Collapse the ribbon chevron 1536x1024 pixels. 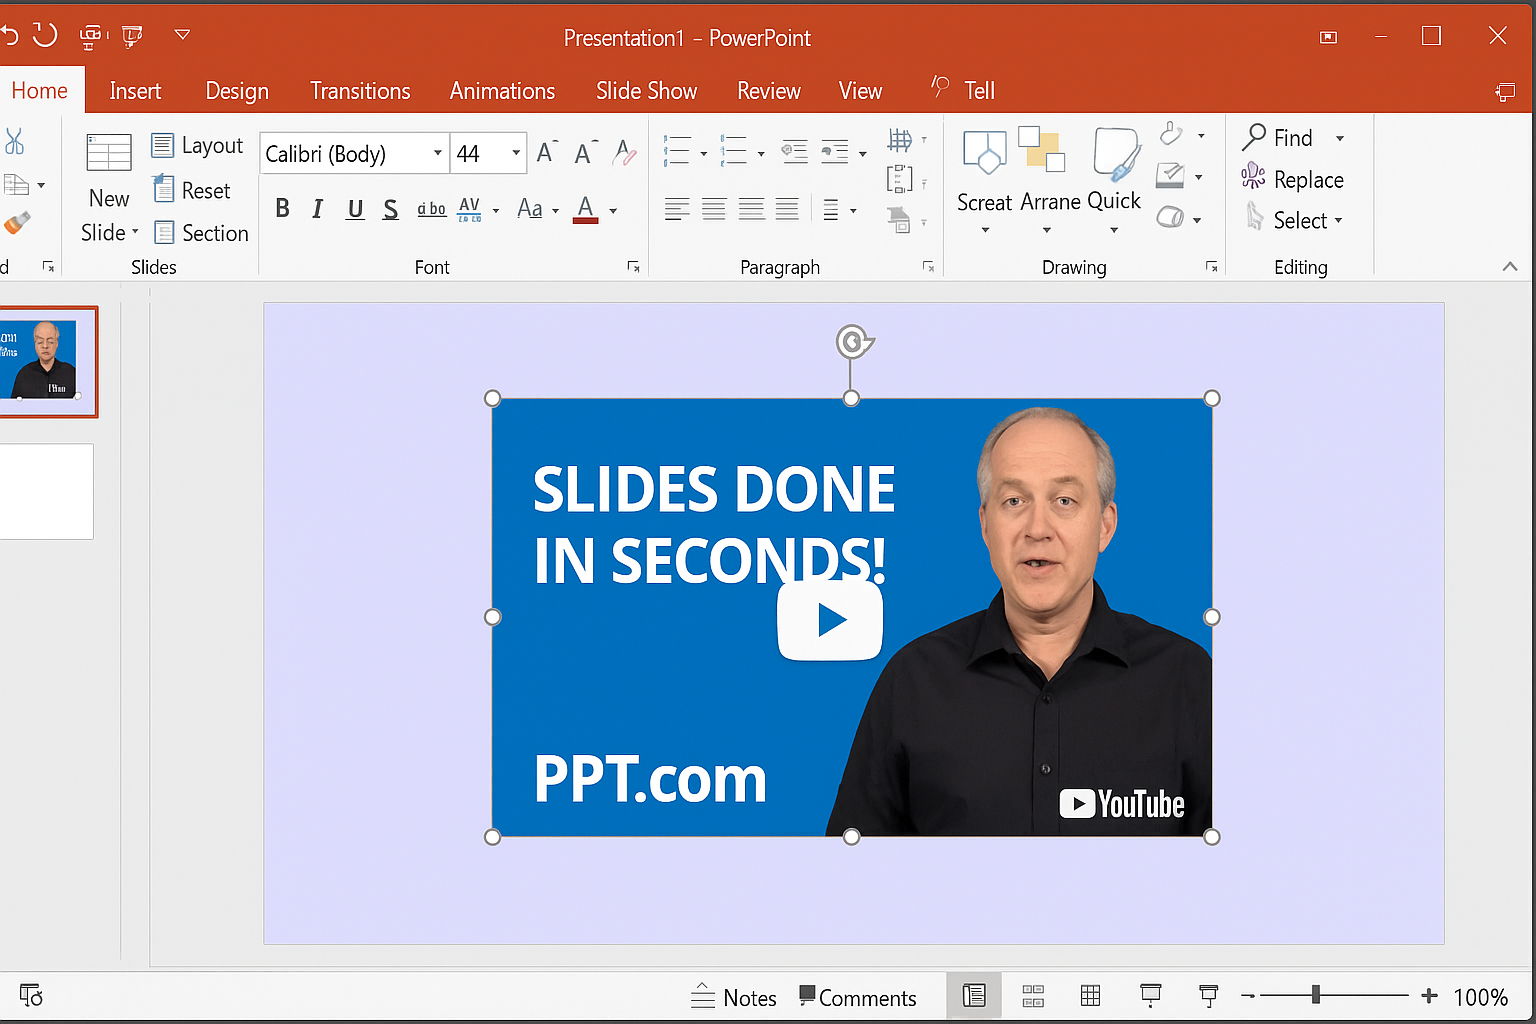tap(1510, 266)
